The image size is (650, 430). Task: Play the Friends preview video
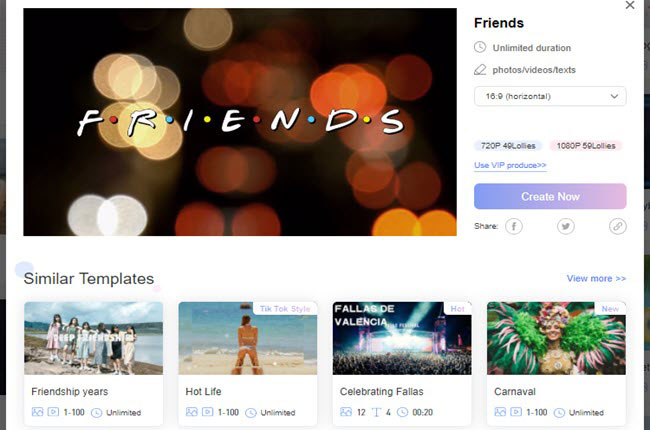[x=240, y=122]
